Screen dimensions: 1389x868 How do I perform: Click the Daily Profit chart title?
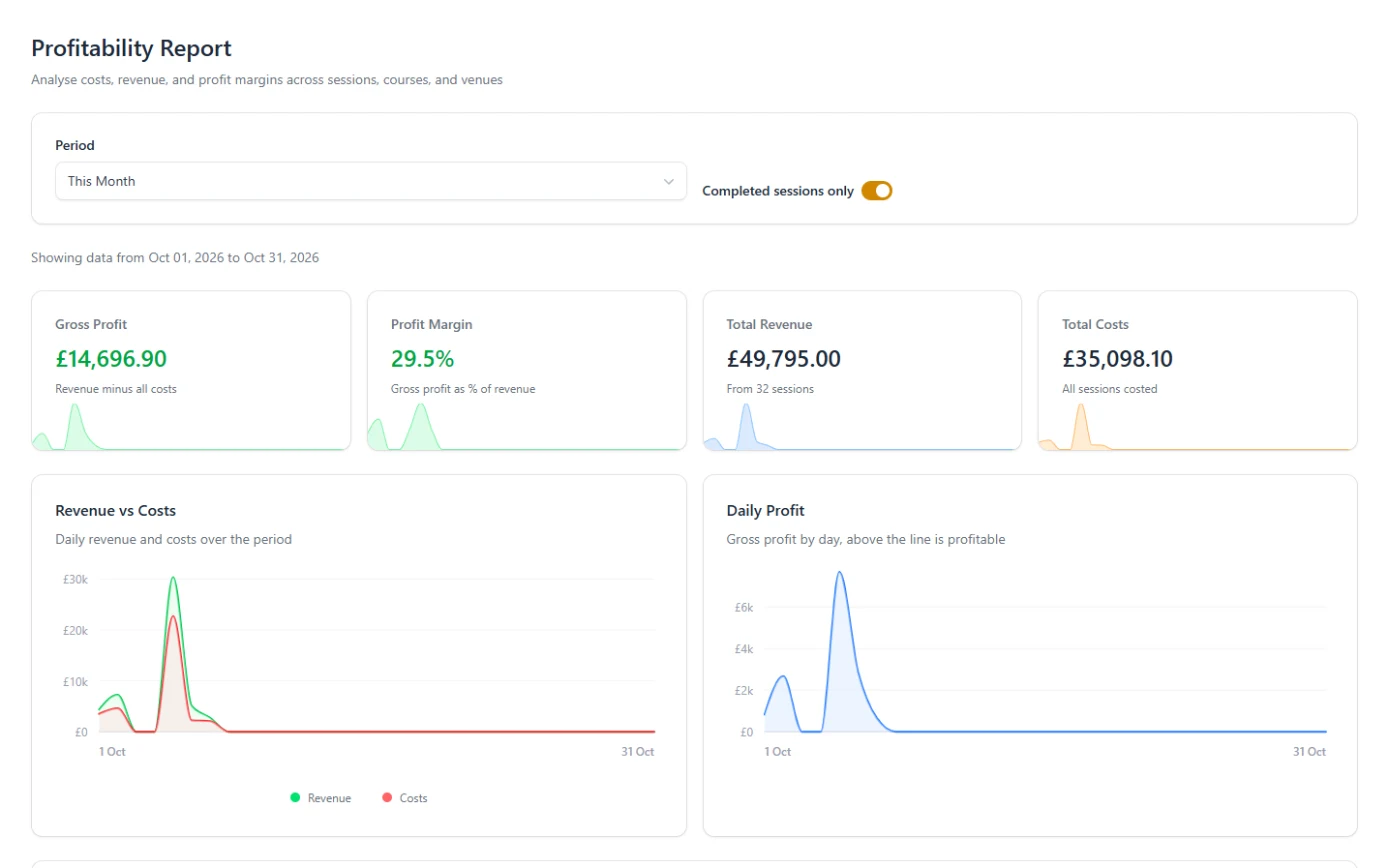tap(766, 511)
